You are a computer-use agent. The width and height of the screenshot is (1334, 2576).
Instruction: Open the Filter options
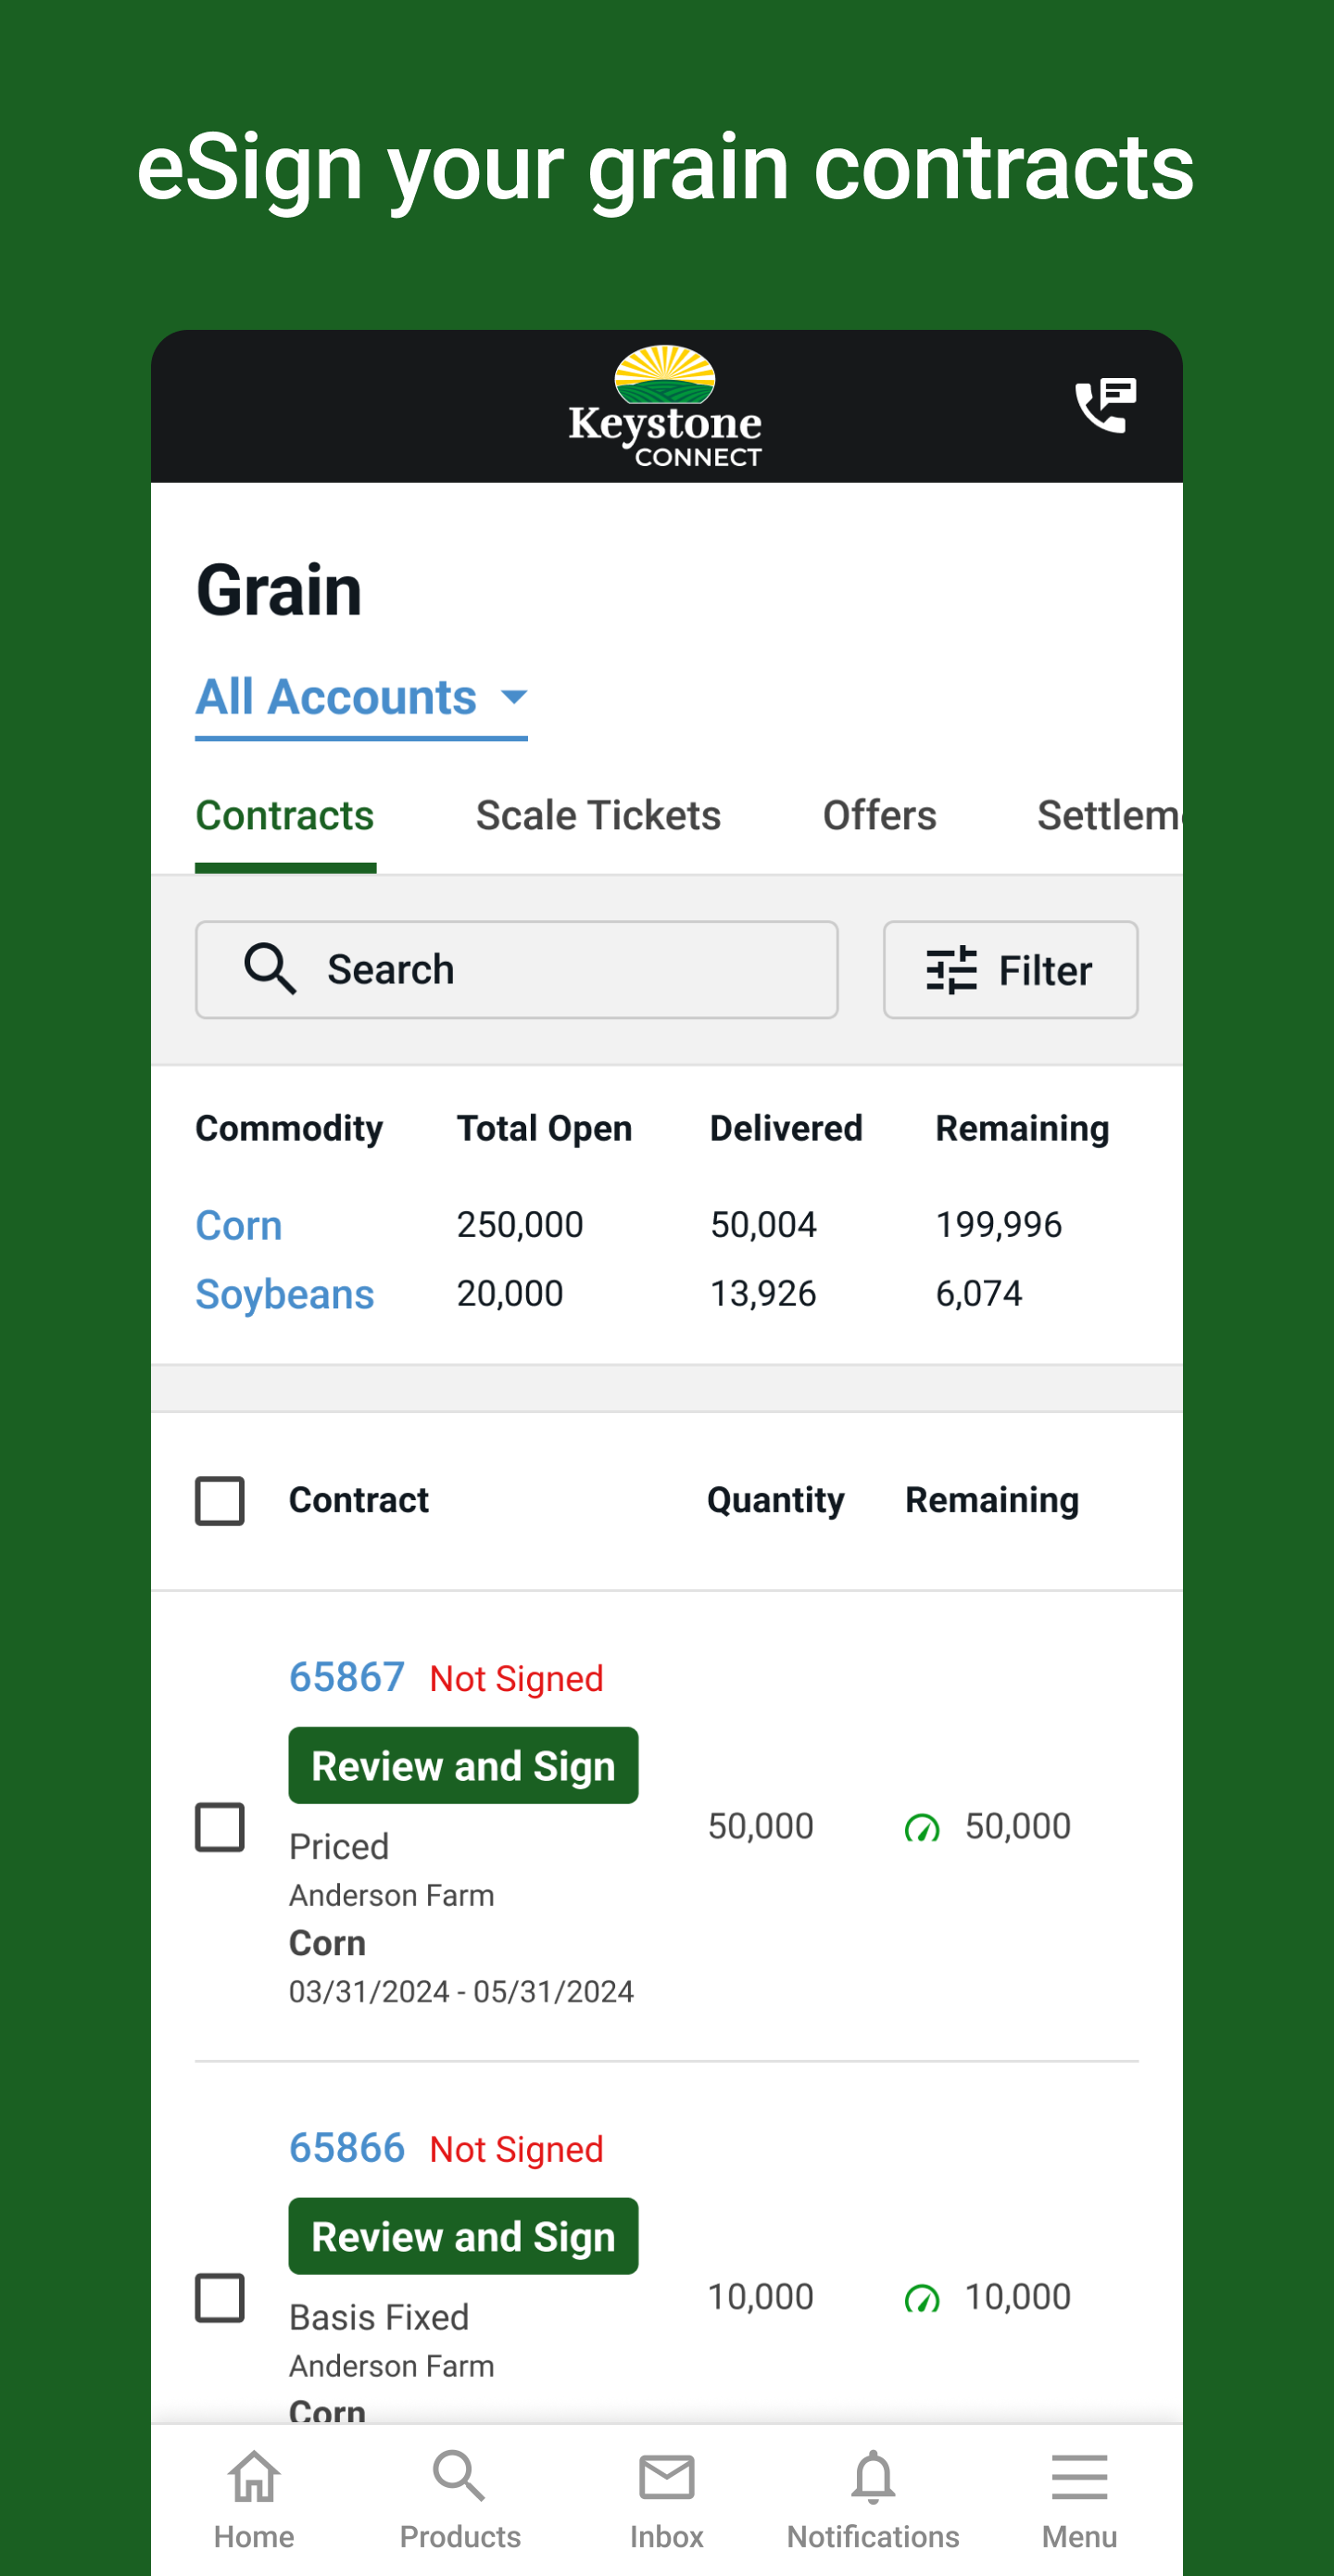1010,970
